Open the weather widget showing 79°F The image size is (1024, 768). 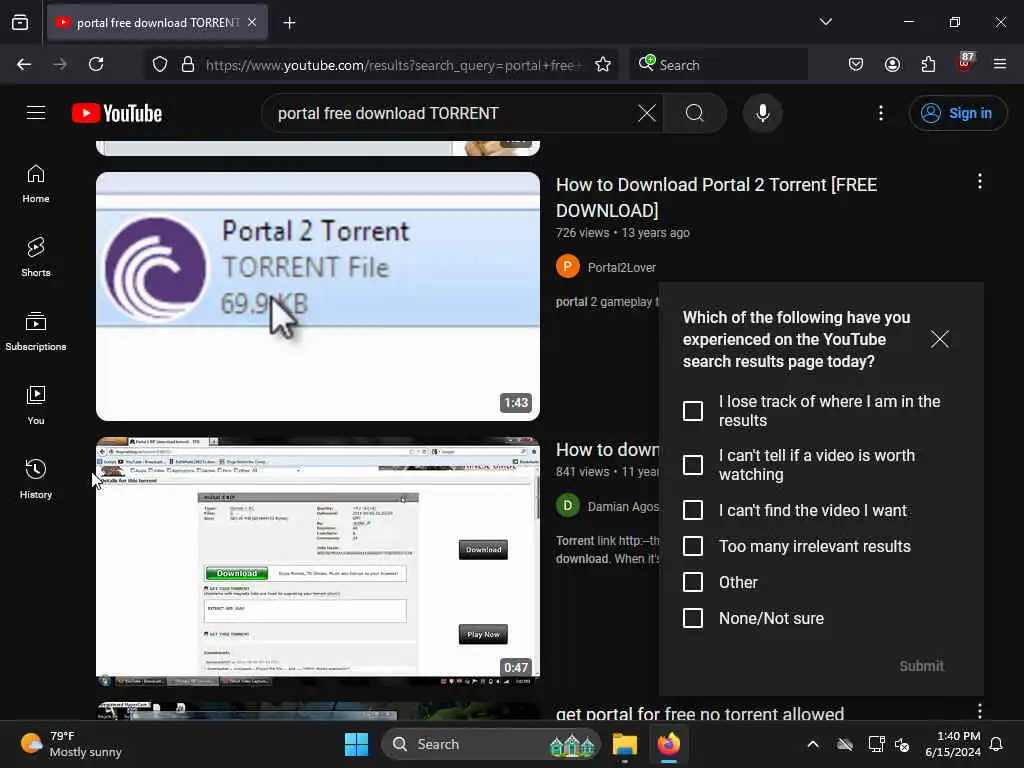tap(72, 744)
